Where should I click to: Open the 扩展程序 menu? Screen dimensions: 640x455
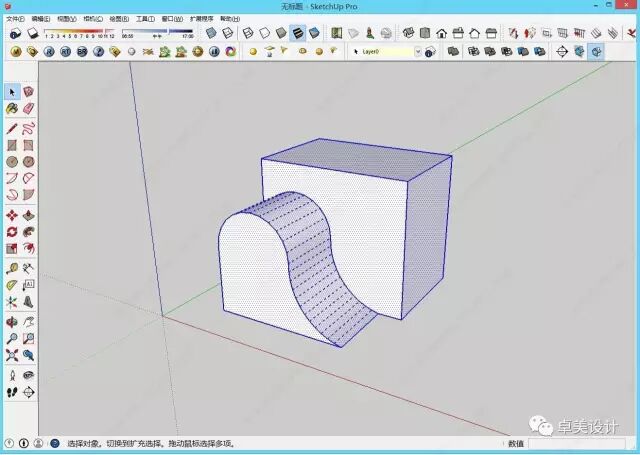[202, 19]
